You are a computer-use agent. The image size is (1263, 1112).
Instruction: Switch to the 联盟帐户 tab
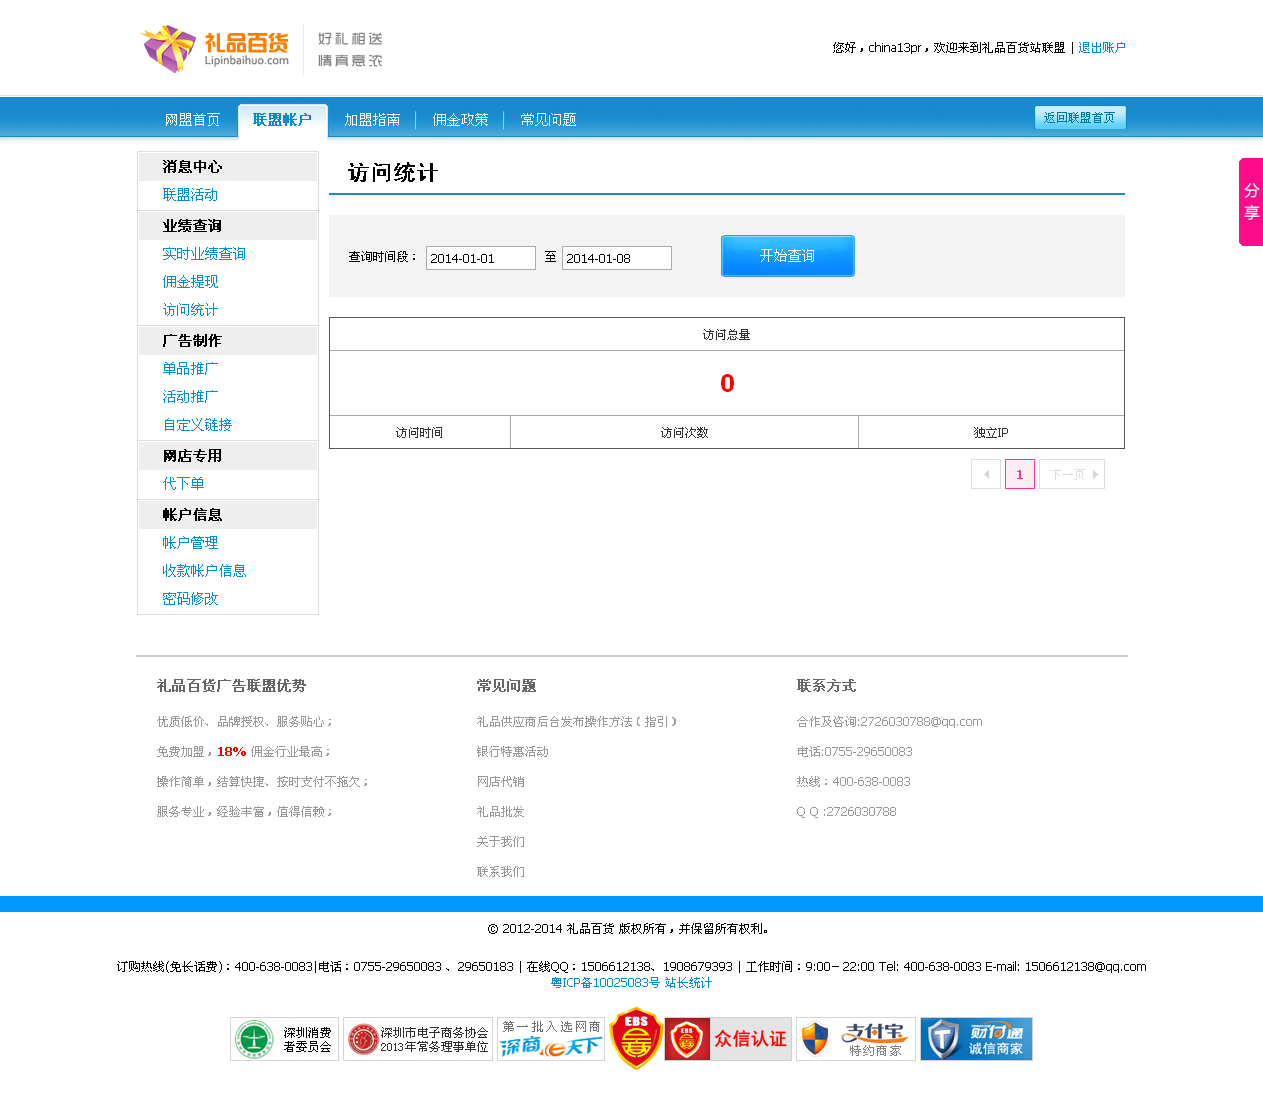282,120
